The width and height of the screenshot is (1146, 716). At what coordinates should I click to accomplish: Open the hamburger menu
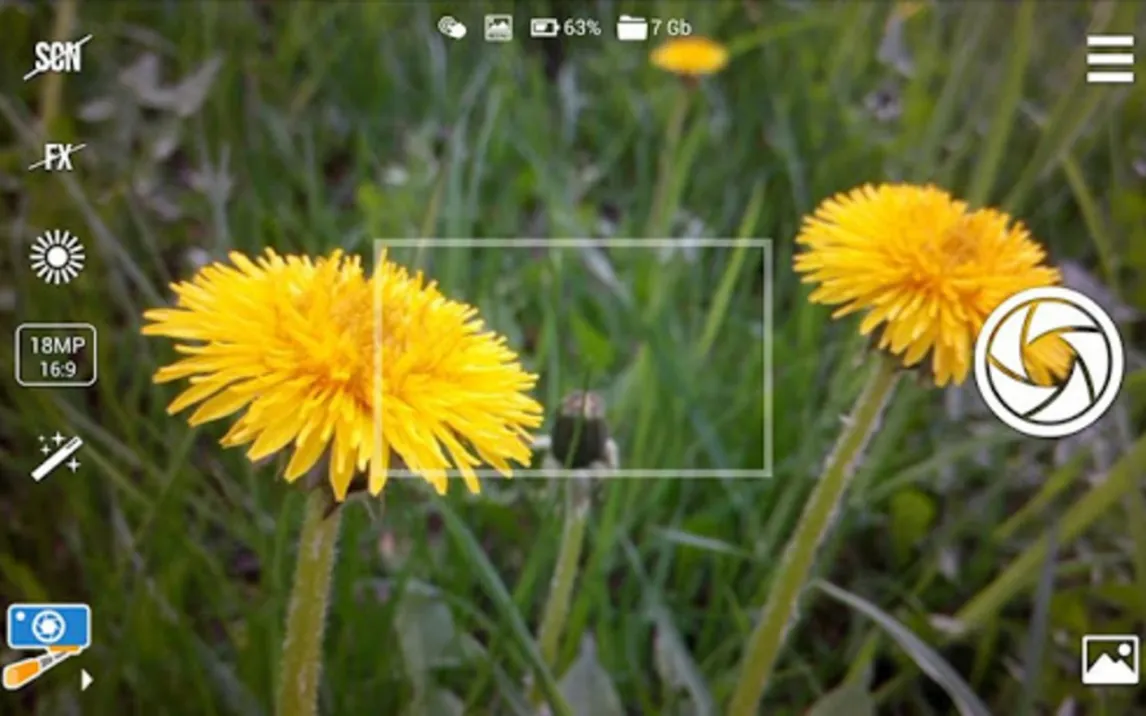1110,59
